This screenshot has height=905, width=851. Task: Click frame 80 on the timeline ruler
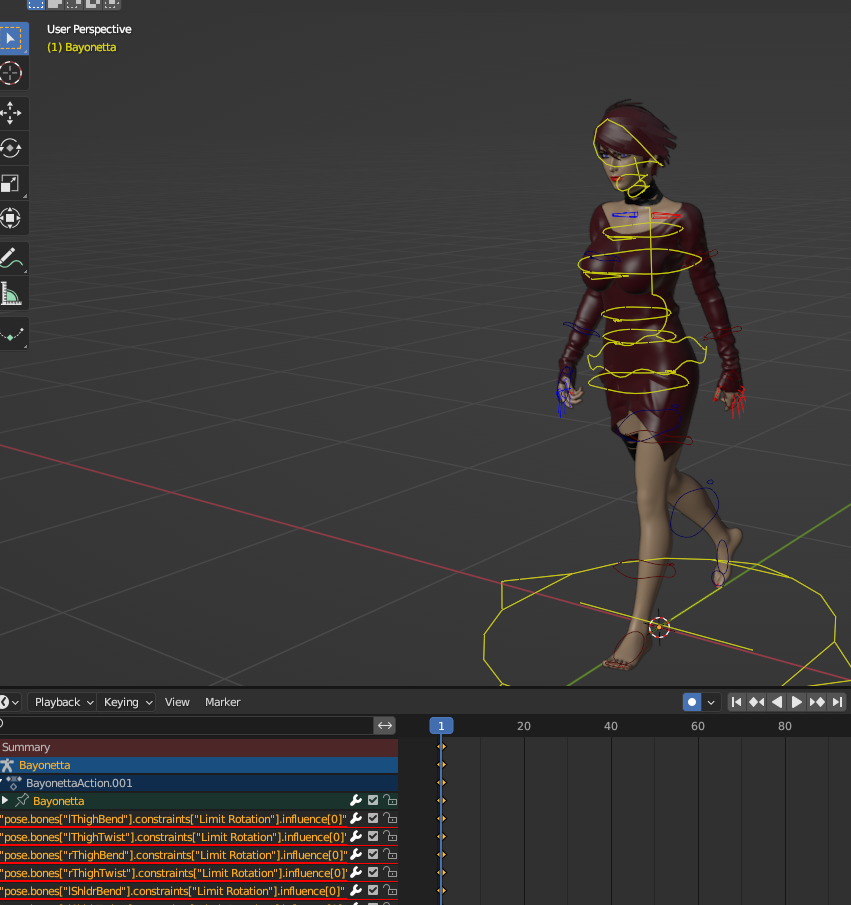784,726
